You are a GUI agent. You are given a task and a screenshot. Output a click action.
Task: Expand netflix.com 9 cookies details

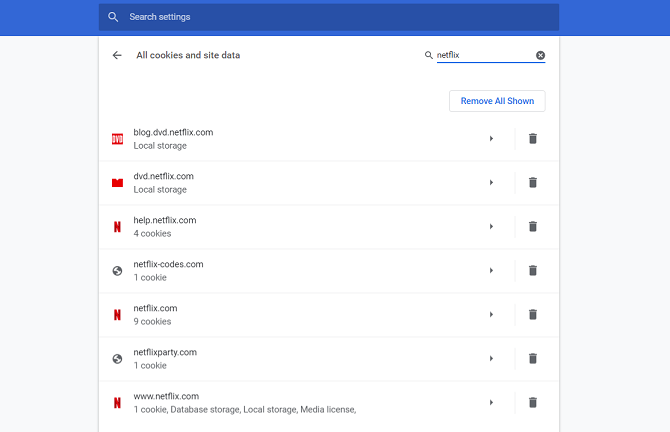click(x=491, y=315)
